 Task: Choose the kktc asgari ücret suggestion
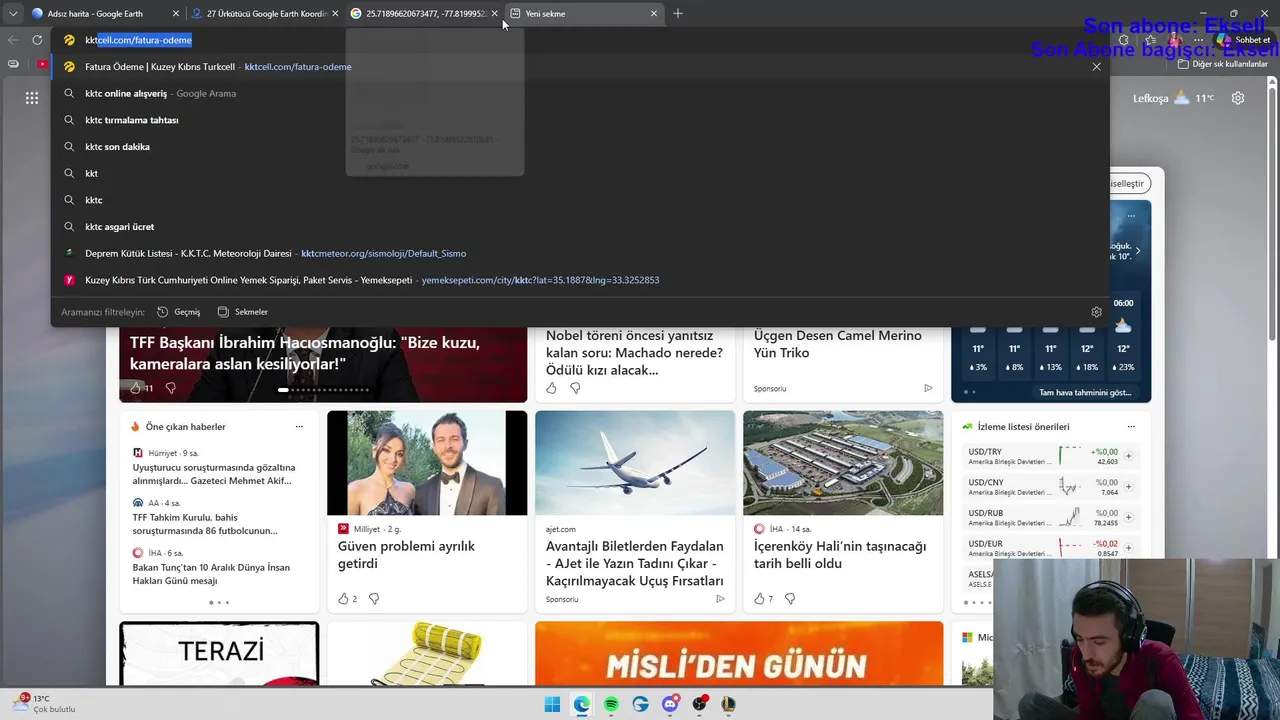coord(580,227)
